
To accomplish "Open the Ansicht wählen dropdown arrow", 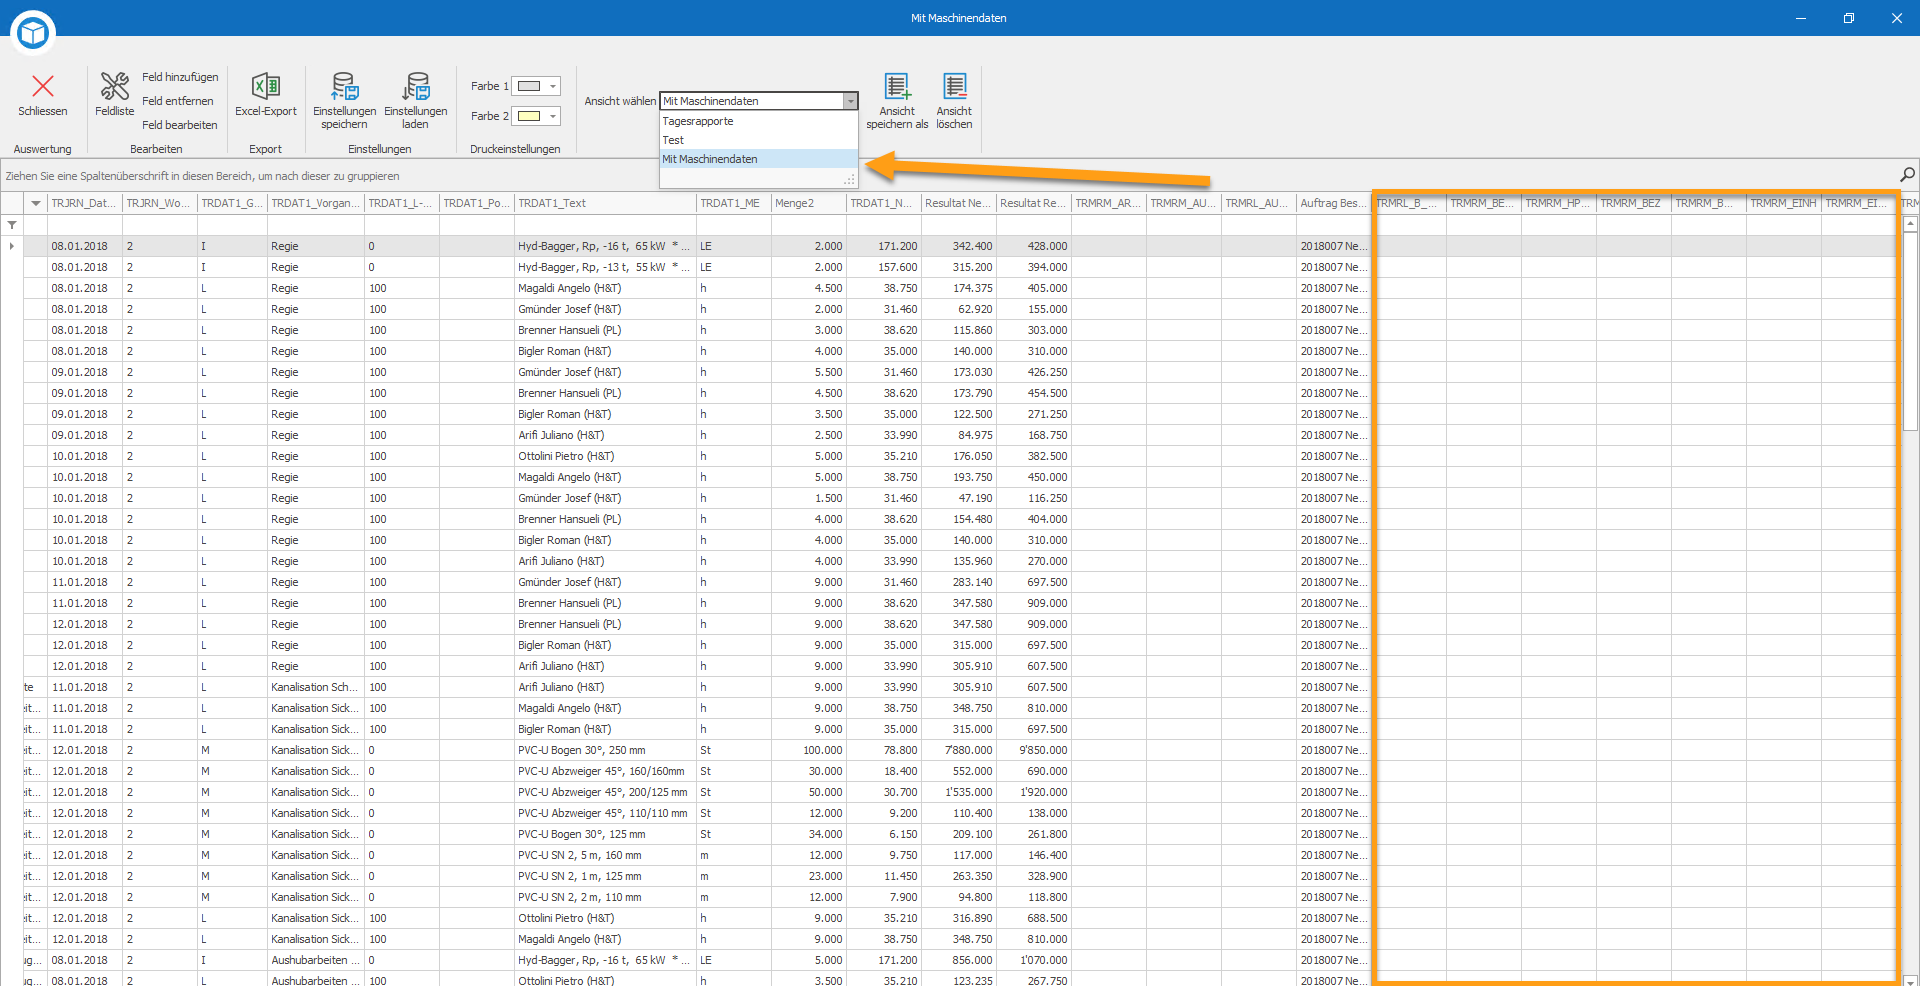I will coord(851,101).
